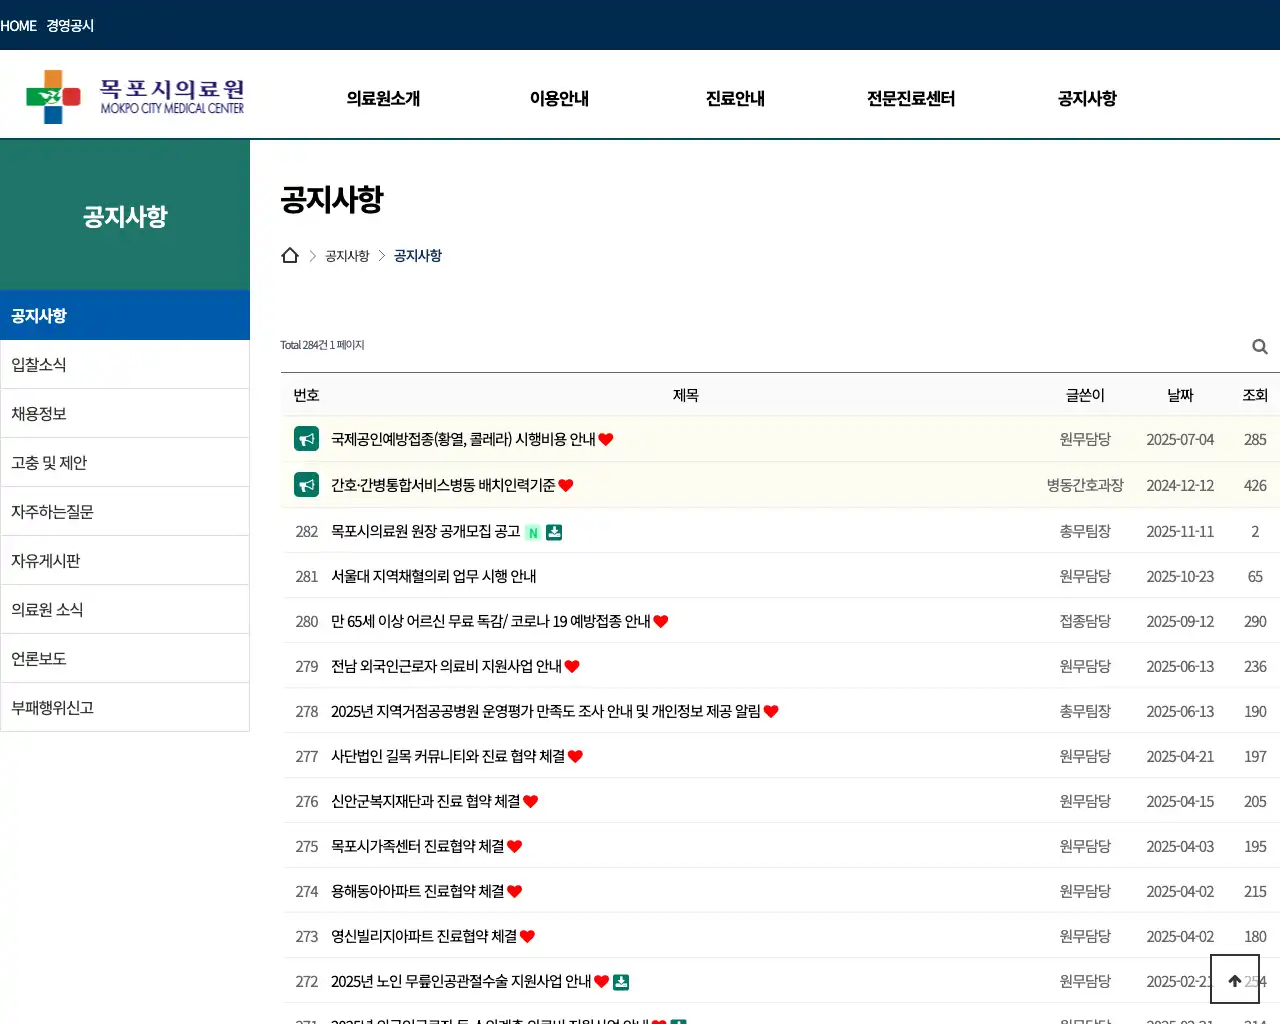This screenshot has width=1280, height=1024.
Task: Click the home breadcrumb icon
Action: point(290,255)
